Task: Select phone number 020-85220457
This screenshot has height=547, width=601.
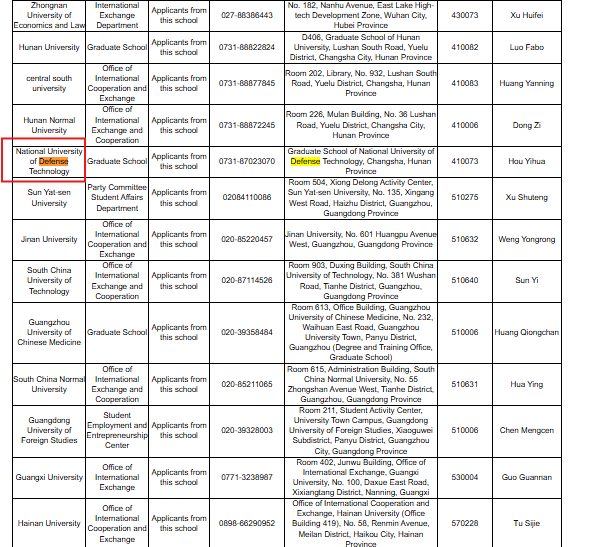Action: pos(247,239)
